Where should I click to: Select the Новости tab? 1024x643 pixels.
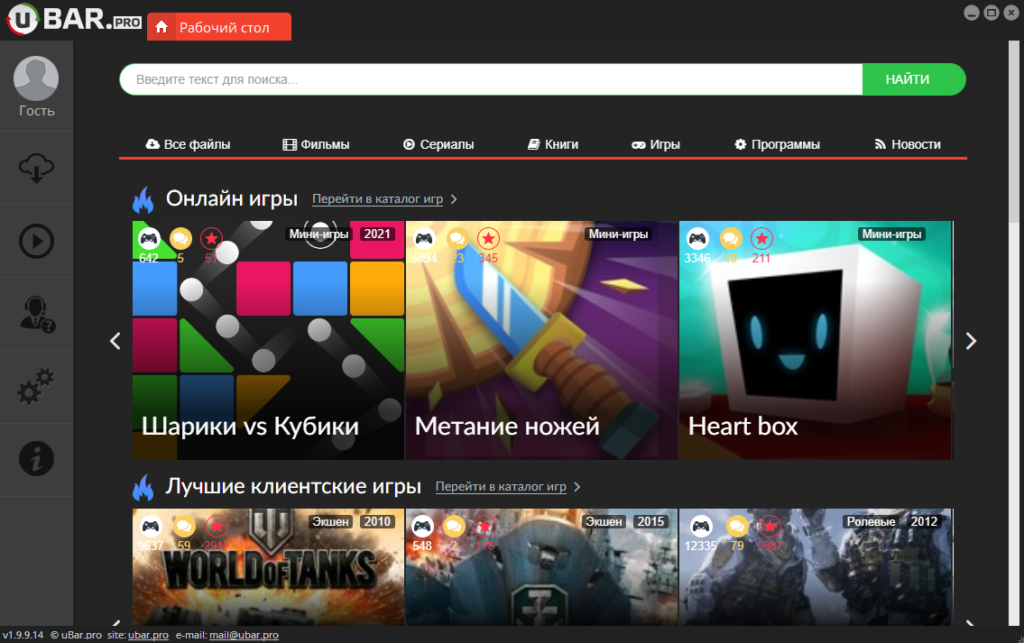click(908, 144)
